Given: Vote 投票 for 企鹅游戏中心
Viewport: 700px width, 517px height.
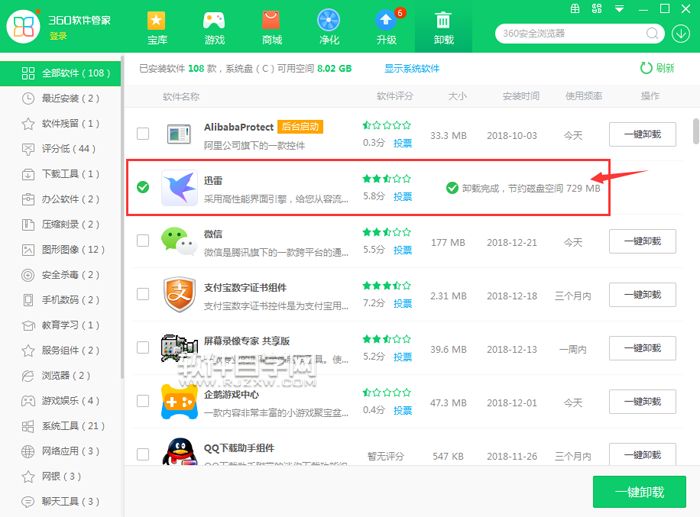Looking at the screenshot, I should pos(402,411).
